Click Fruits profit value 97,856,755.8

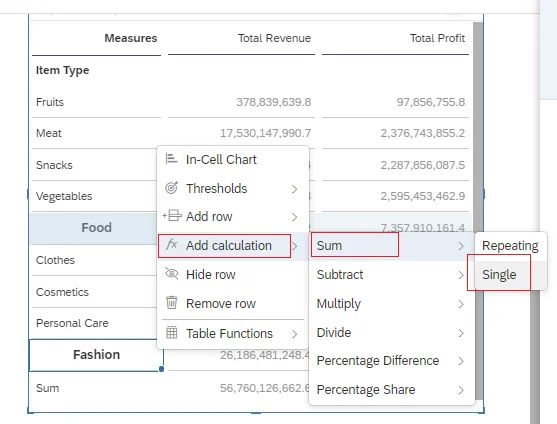coord(431,102)
